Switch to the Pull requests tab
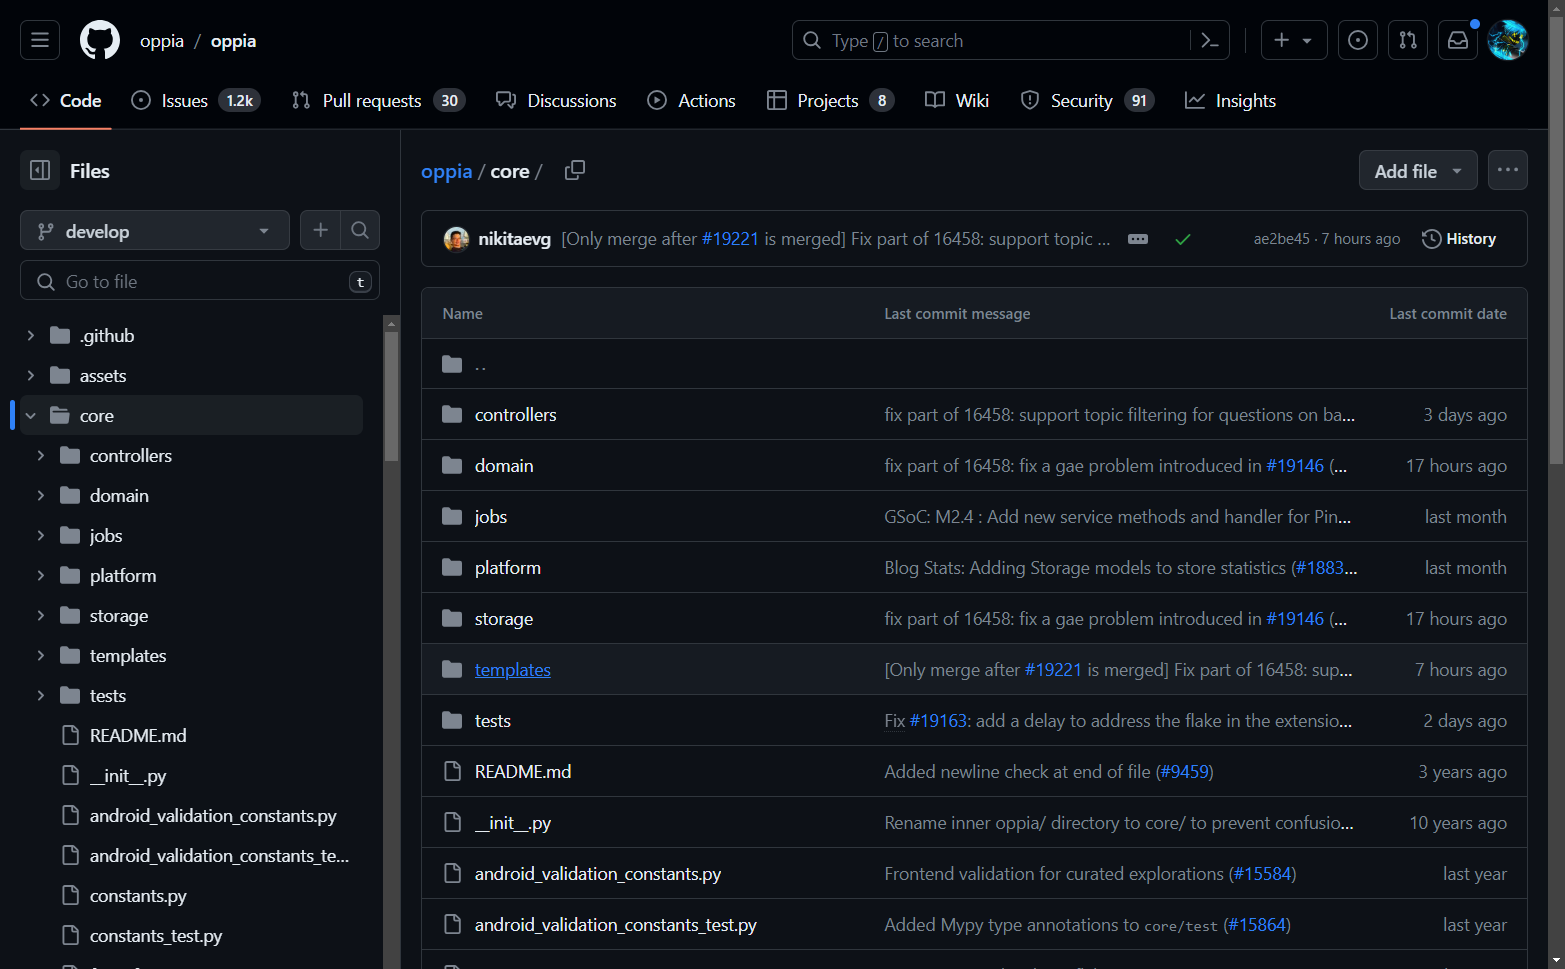 [379, 100]
